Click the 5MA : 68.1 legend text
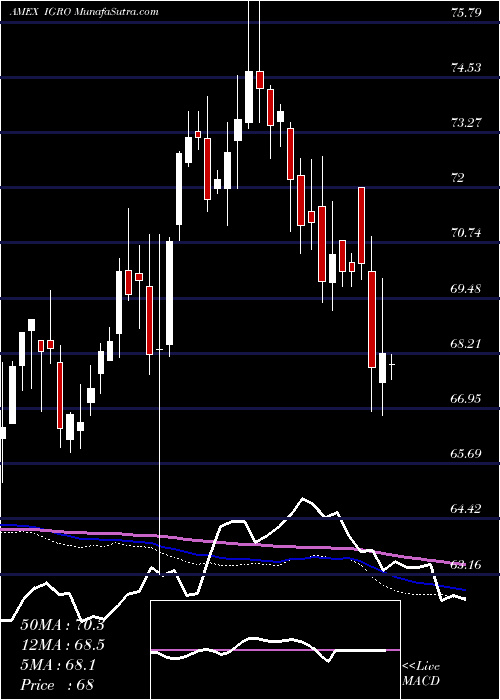Viewport: 500px width, 700px height. 58,665
